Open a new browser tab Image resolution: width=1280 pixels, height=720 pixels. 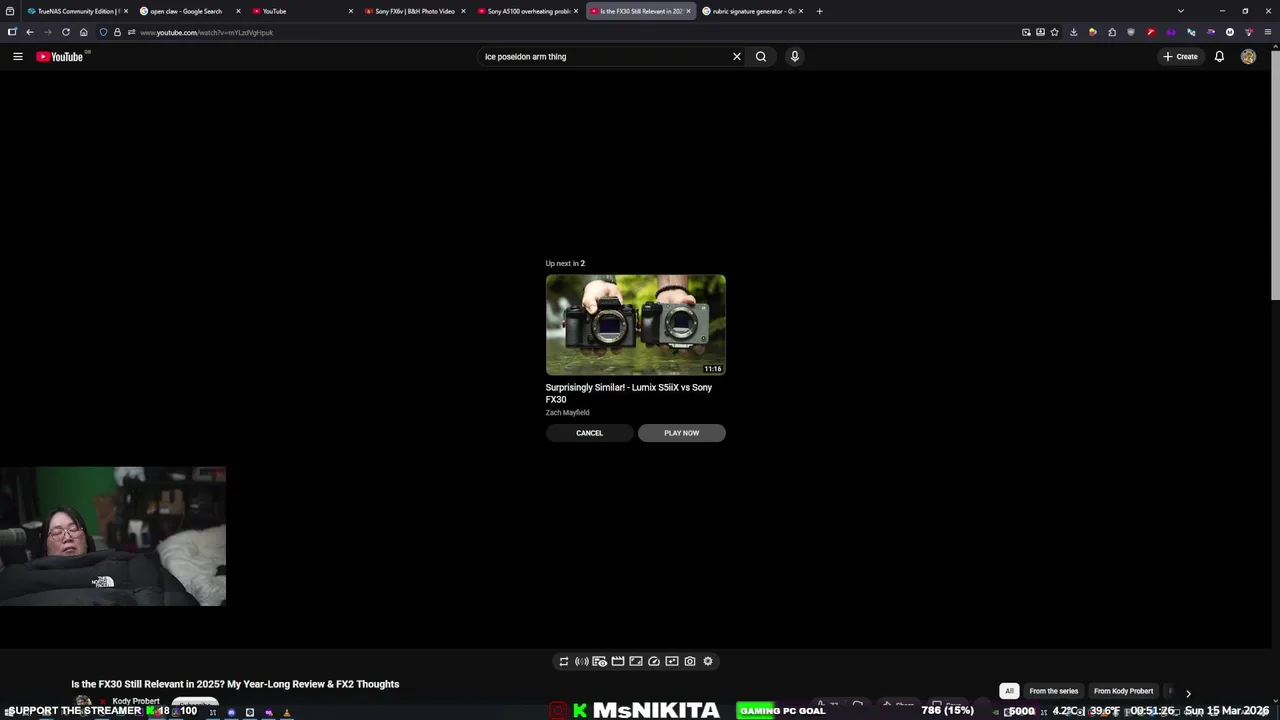click(x=819, y=11)
